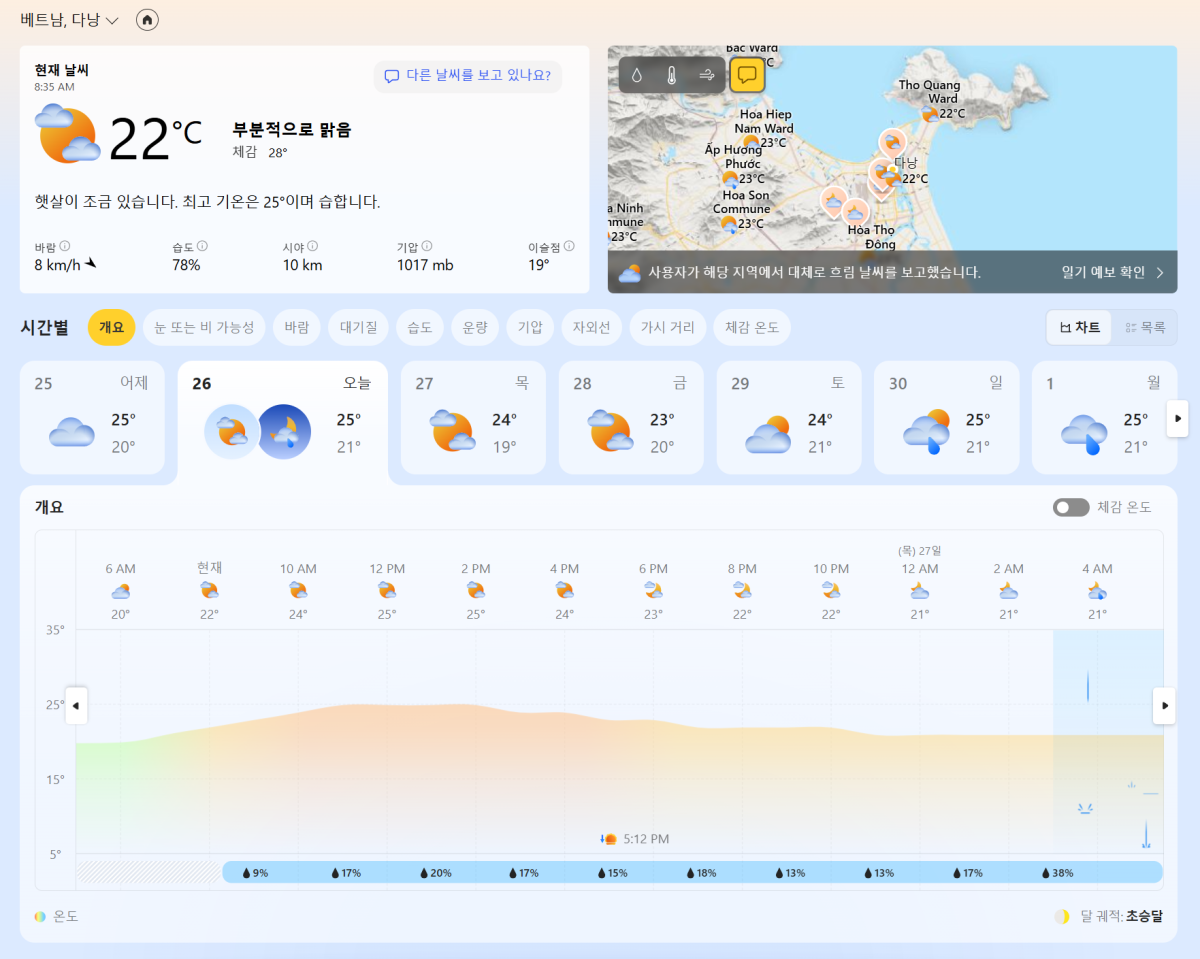Select the 대기질 tab

point(358,327)
